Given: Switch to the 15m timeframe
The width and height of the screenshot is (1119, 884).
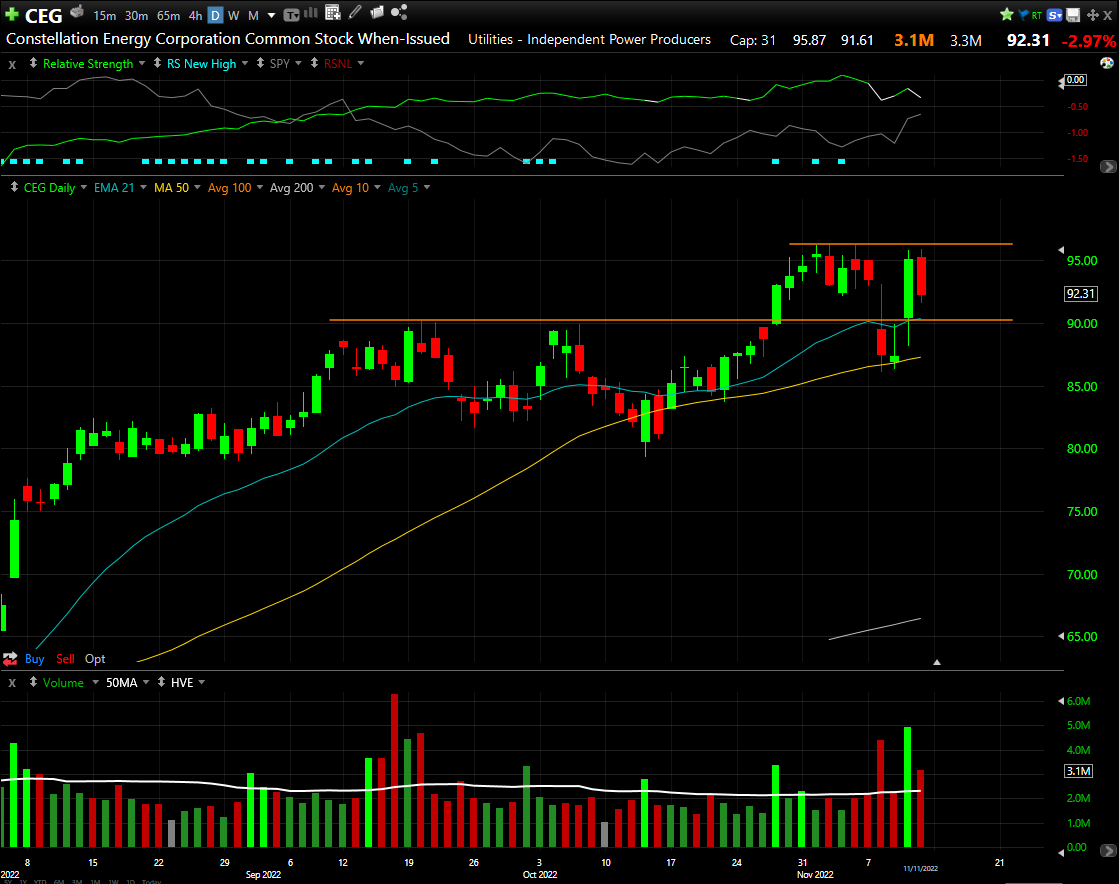Looking at the screenshot, I should [x=104, y=16].
